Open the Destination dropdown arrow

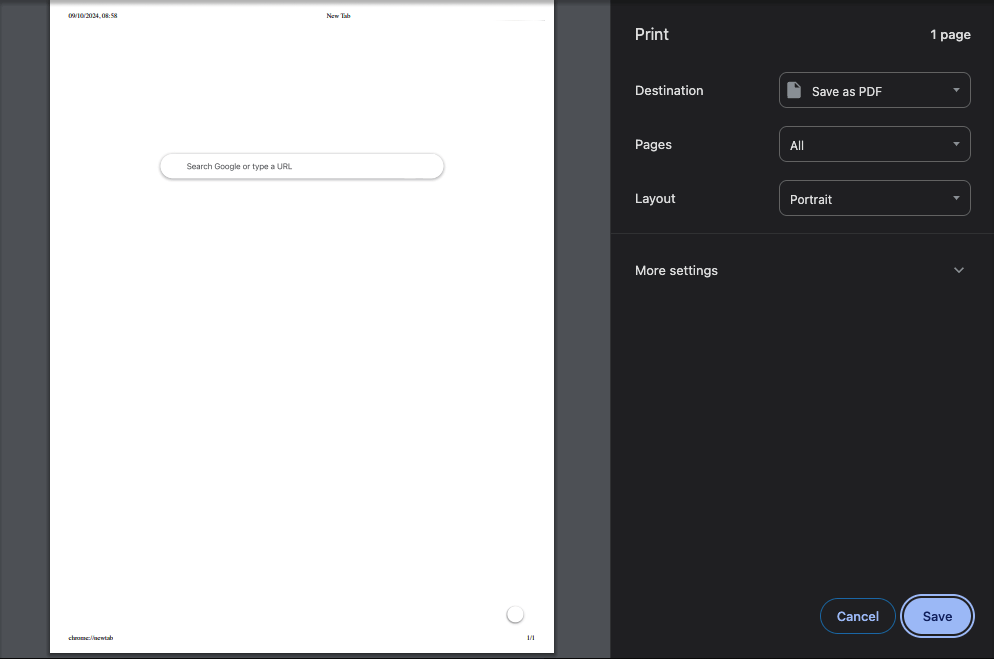[x=956, y=90]
